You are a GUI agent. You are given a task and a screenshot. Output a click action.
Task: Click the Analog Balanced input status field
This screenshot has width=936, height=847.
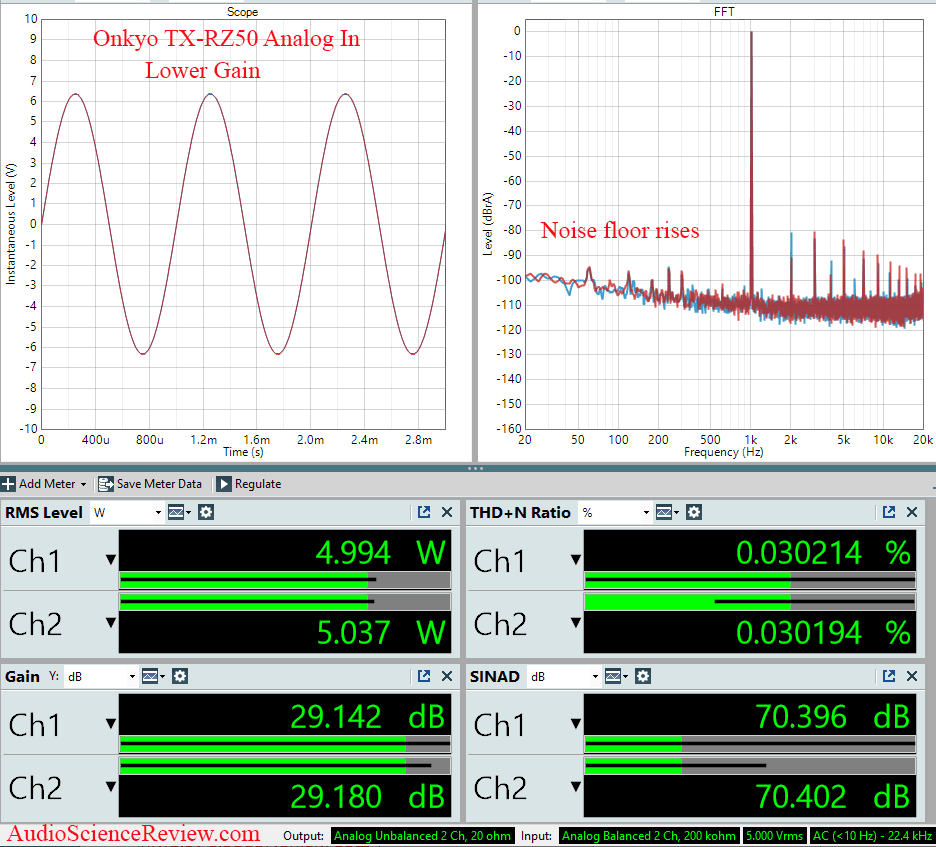[648, 835]
